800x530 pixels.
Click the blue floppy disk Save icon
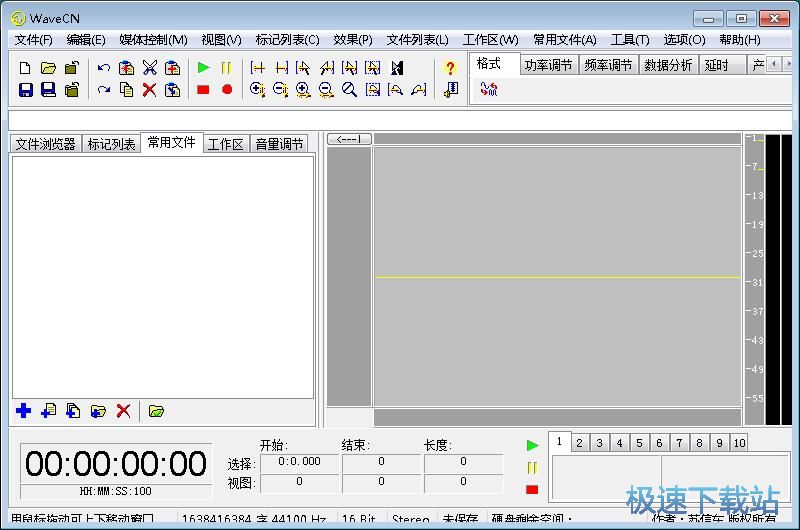click(x=25, y=90)
